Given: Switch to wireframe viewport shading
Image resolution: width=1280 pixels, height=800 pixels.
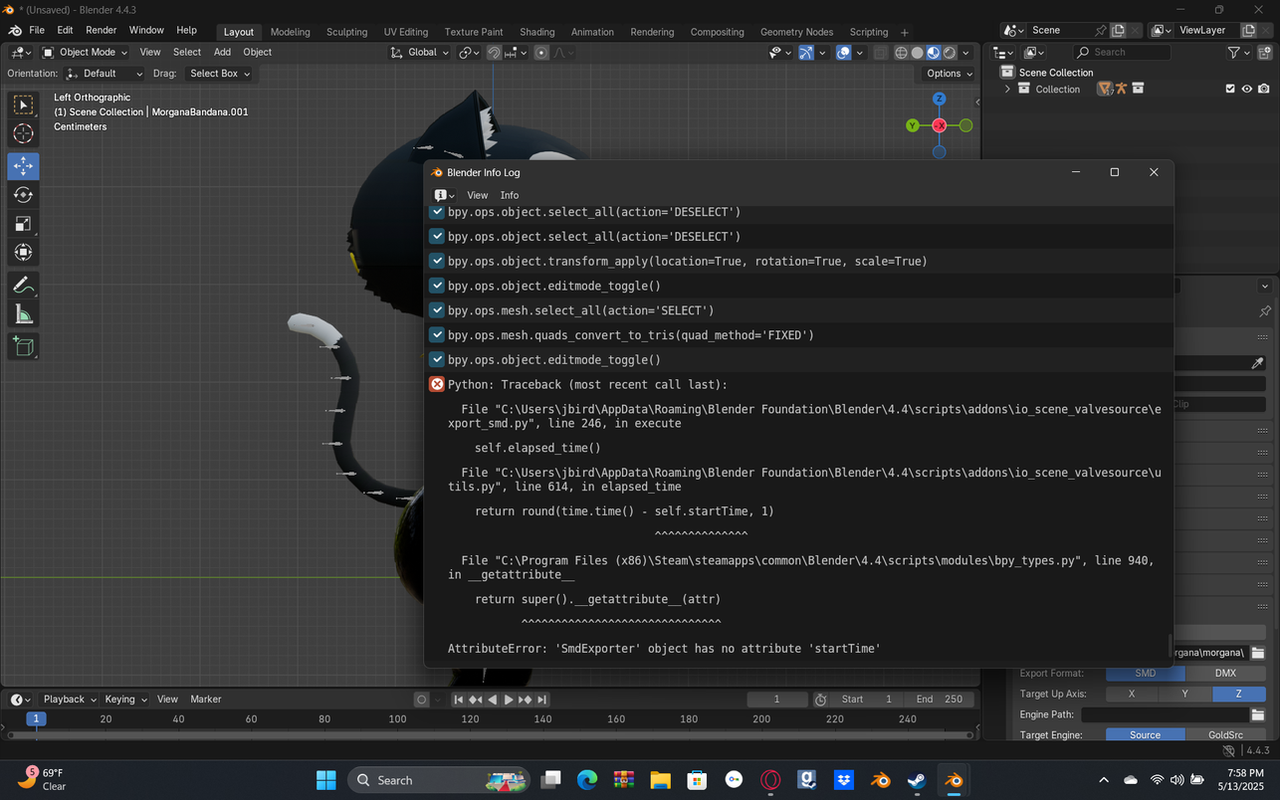Looking at the screenshot, I should [x=901, y=52].
